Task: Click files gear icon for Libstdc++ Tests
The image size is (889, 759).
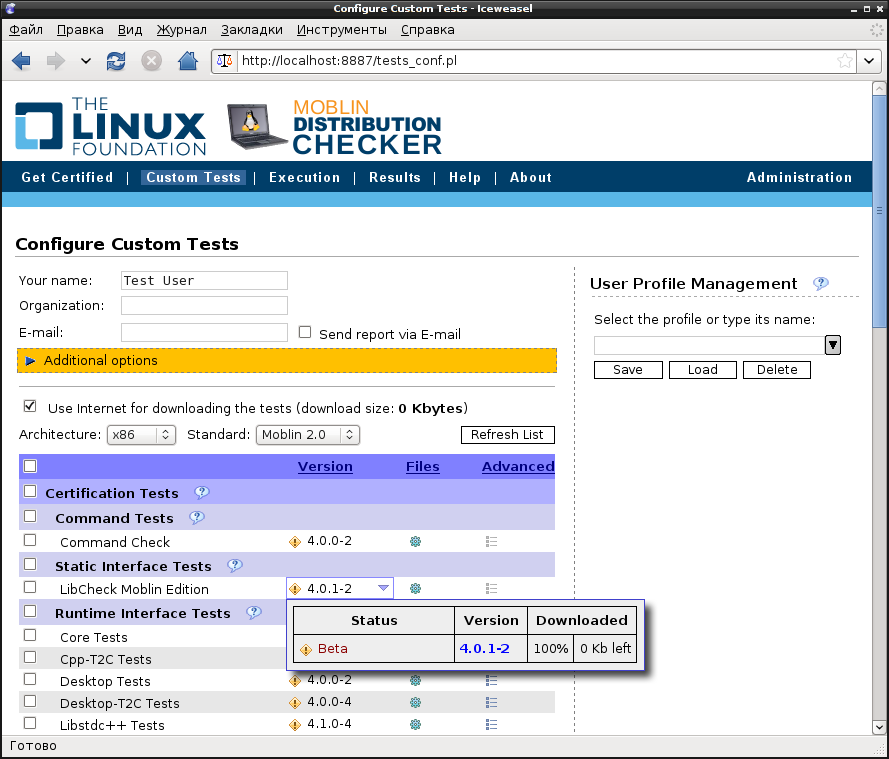Action: pyautogui.click(x=416, y=724)
